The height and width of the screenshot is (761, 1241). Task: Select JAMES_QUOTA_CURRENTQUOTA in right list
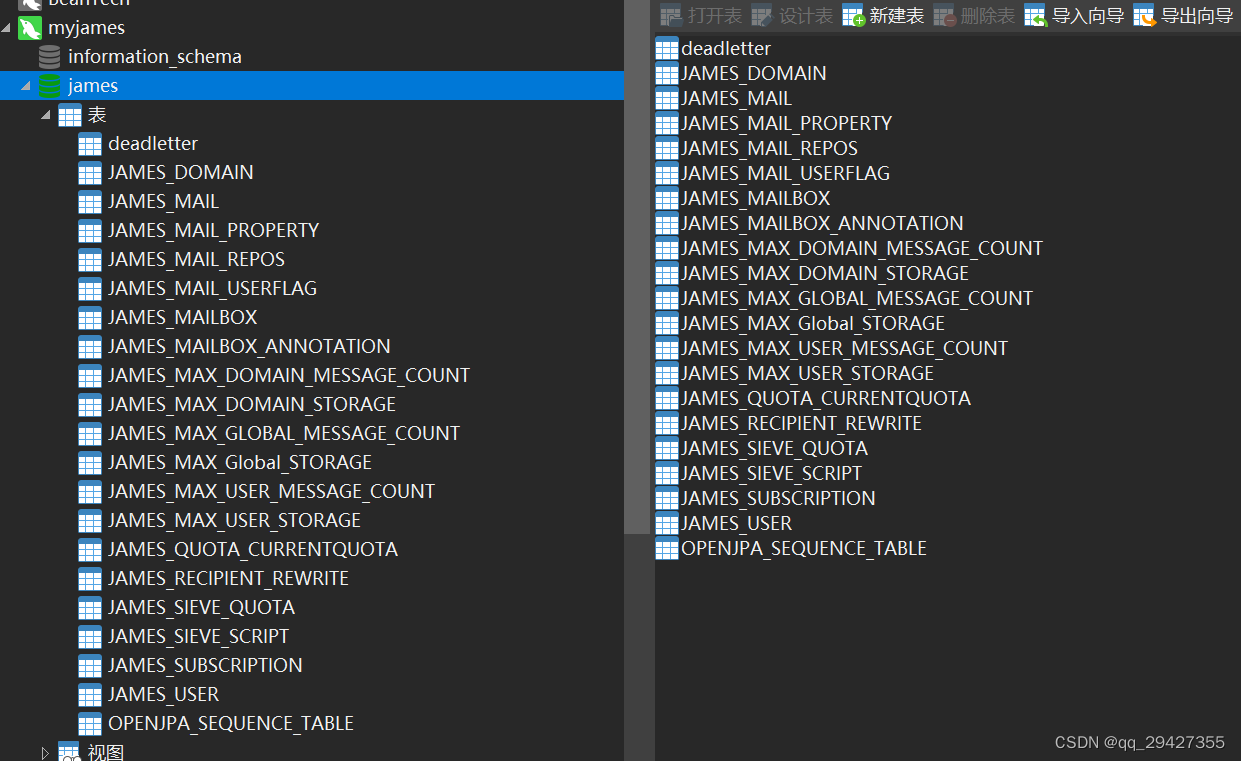[826, 398]
